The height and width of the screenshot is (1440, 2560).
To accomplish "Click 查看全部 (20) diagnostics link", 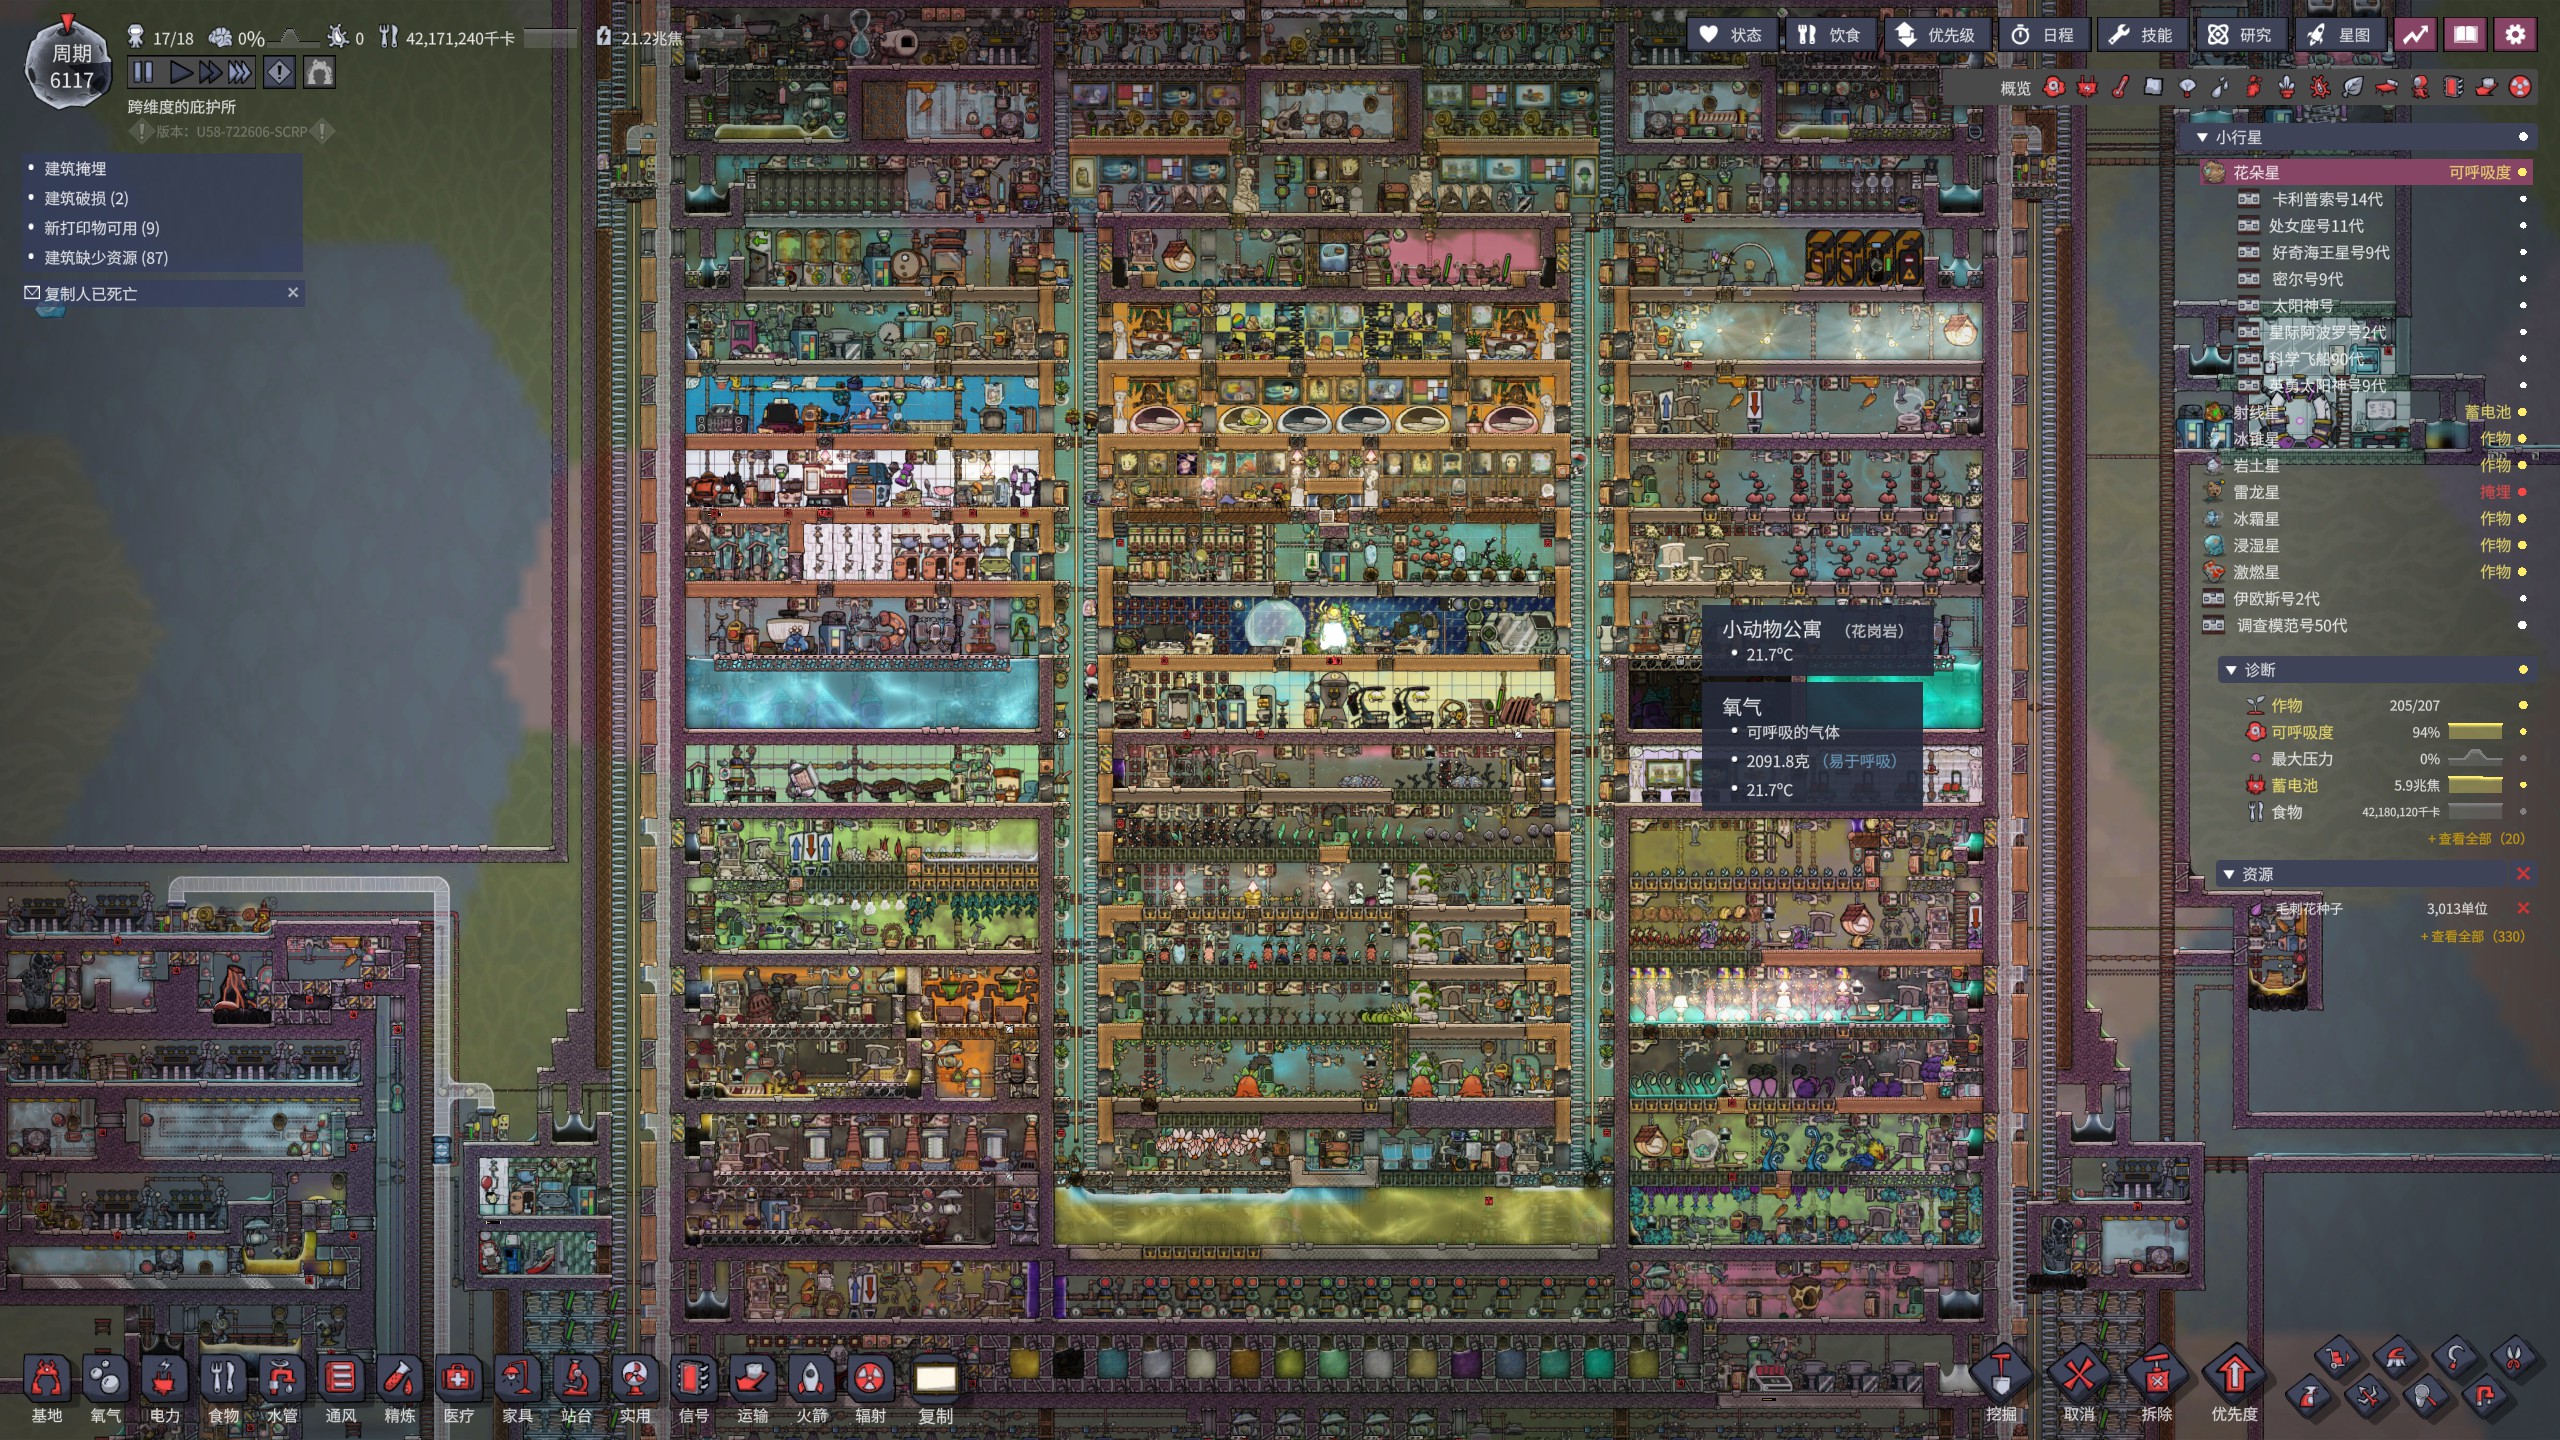I will (2476, 839).
